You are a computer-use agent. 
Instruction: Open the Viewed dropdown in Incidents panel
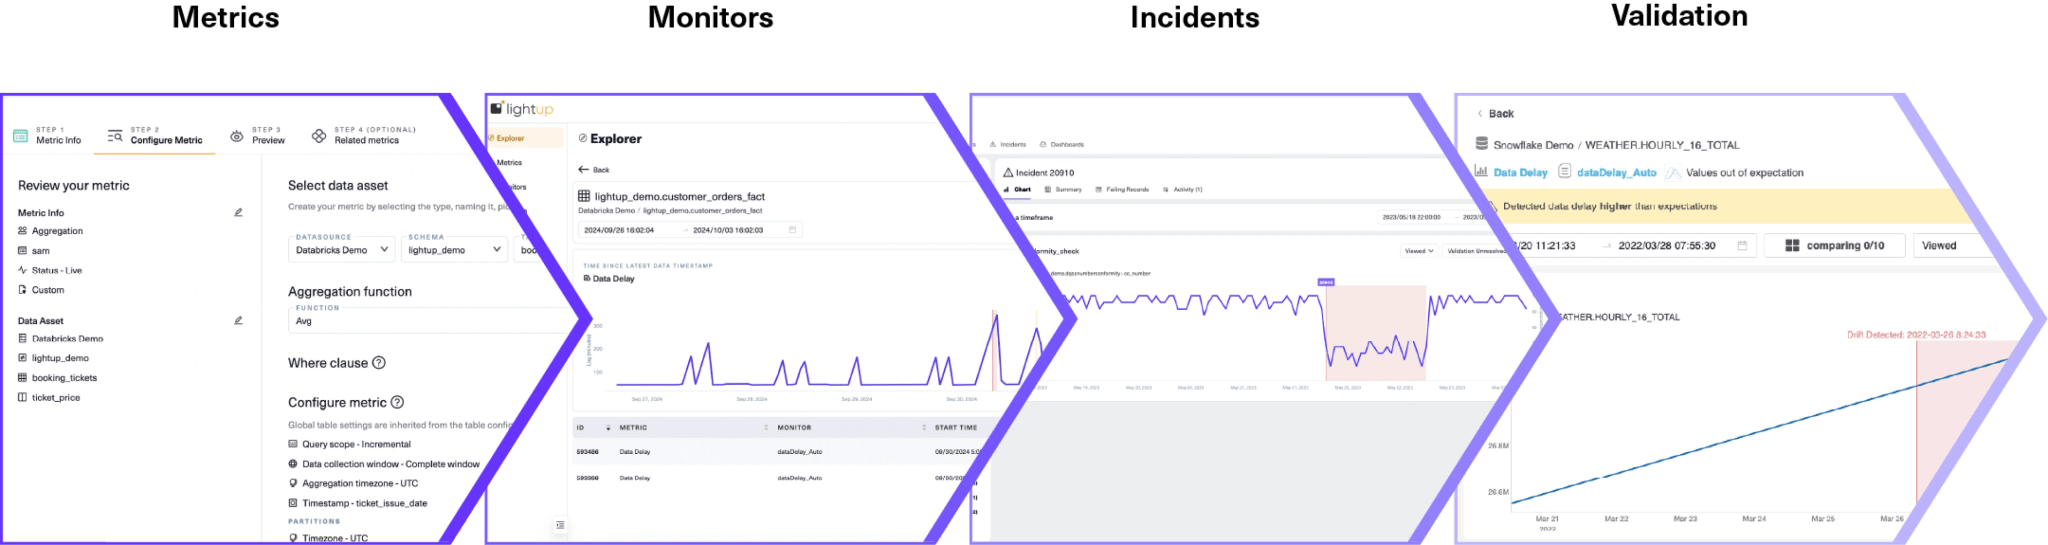(1419, 251)
